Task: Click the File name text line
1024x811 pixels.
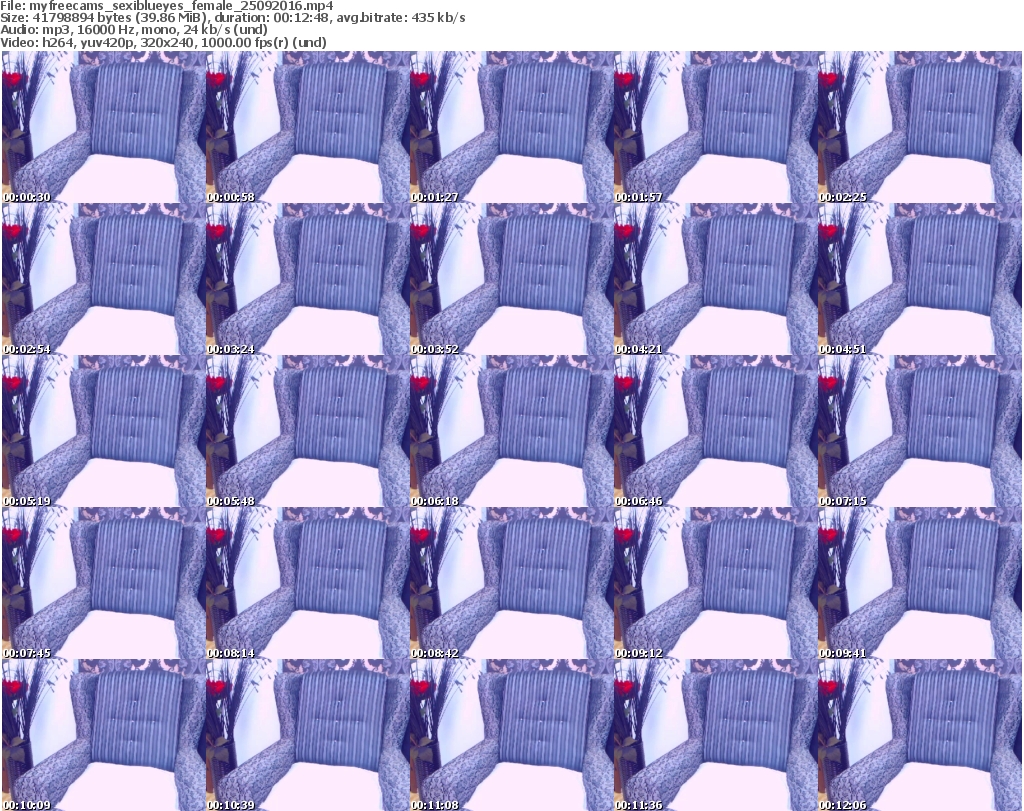Action: tap(167, 6)
